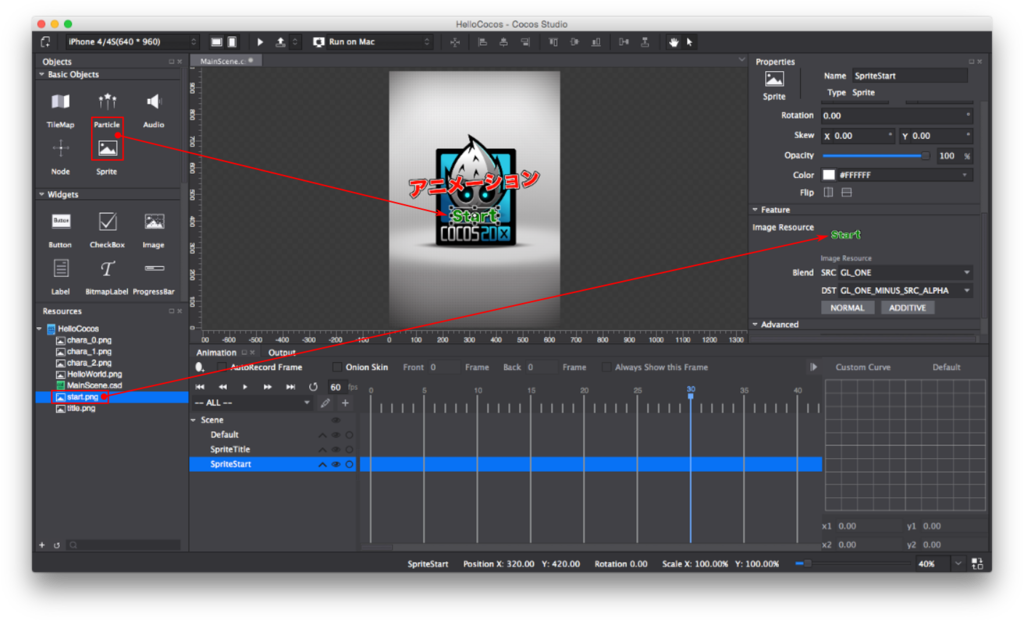
Task: Select the Particle object
Action: tap(107, 109)
